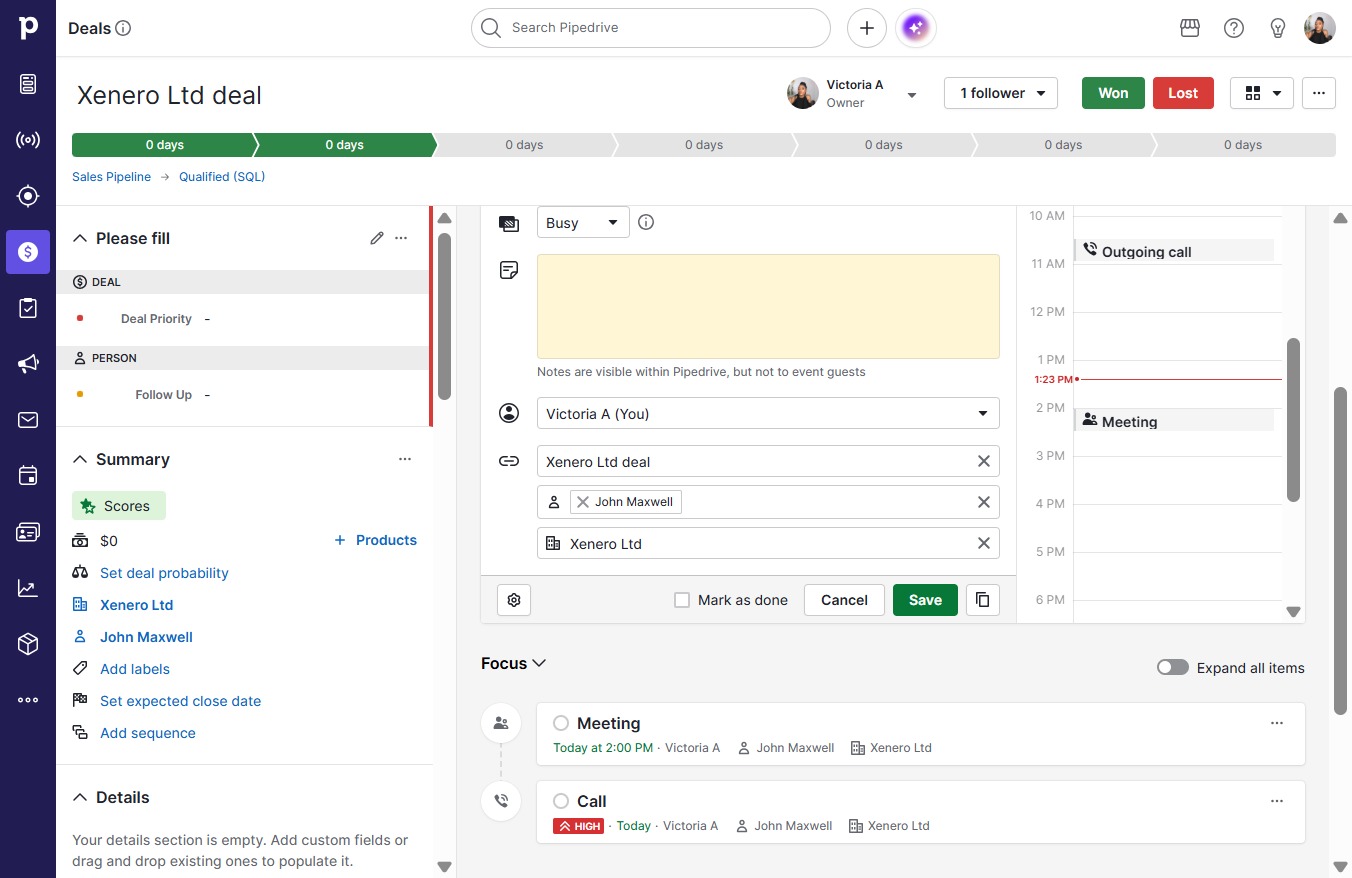This screenshot has height=878, width=1352.
Task: Open Mail envelope icon in sidebar
Action: [28, 420]
